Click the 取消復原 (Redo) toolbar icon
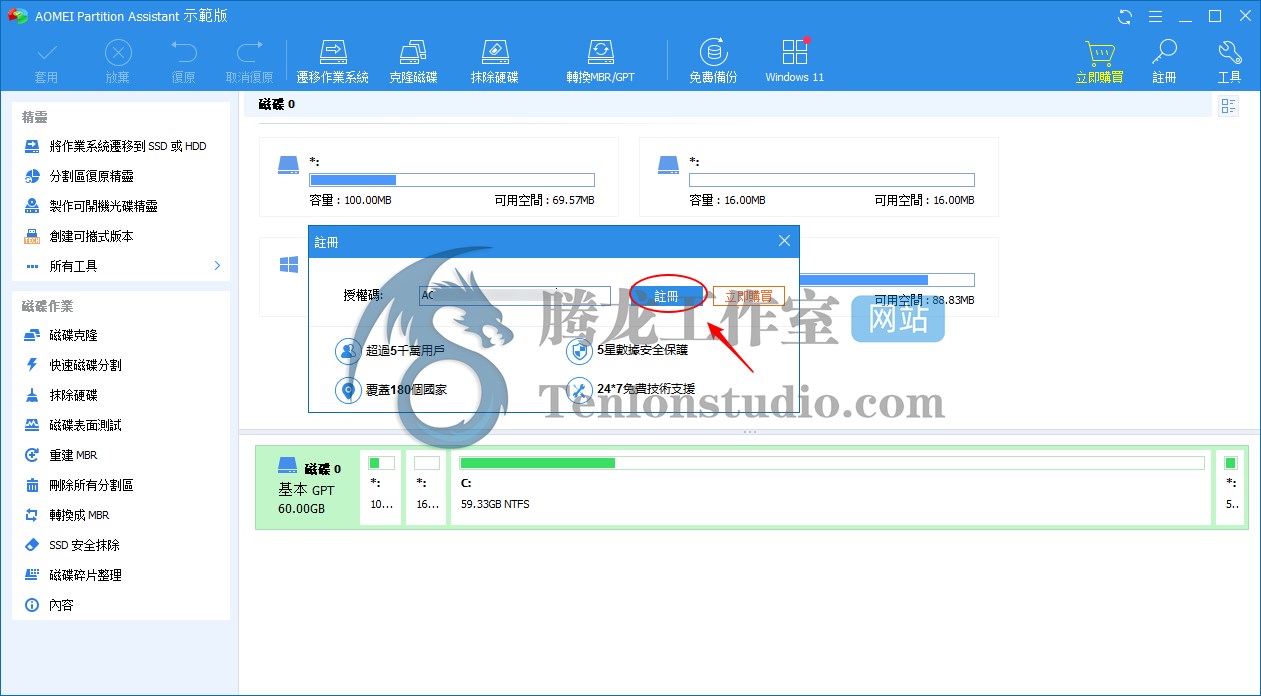The width and height of the screenshot is (1261, 696). tap(249, 61)
